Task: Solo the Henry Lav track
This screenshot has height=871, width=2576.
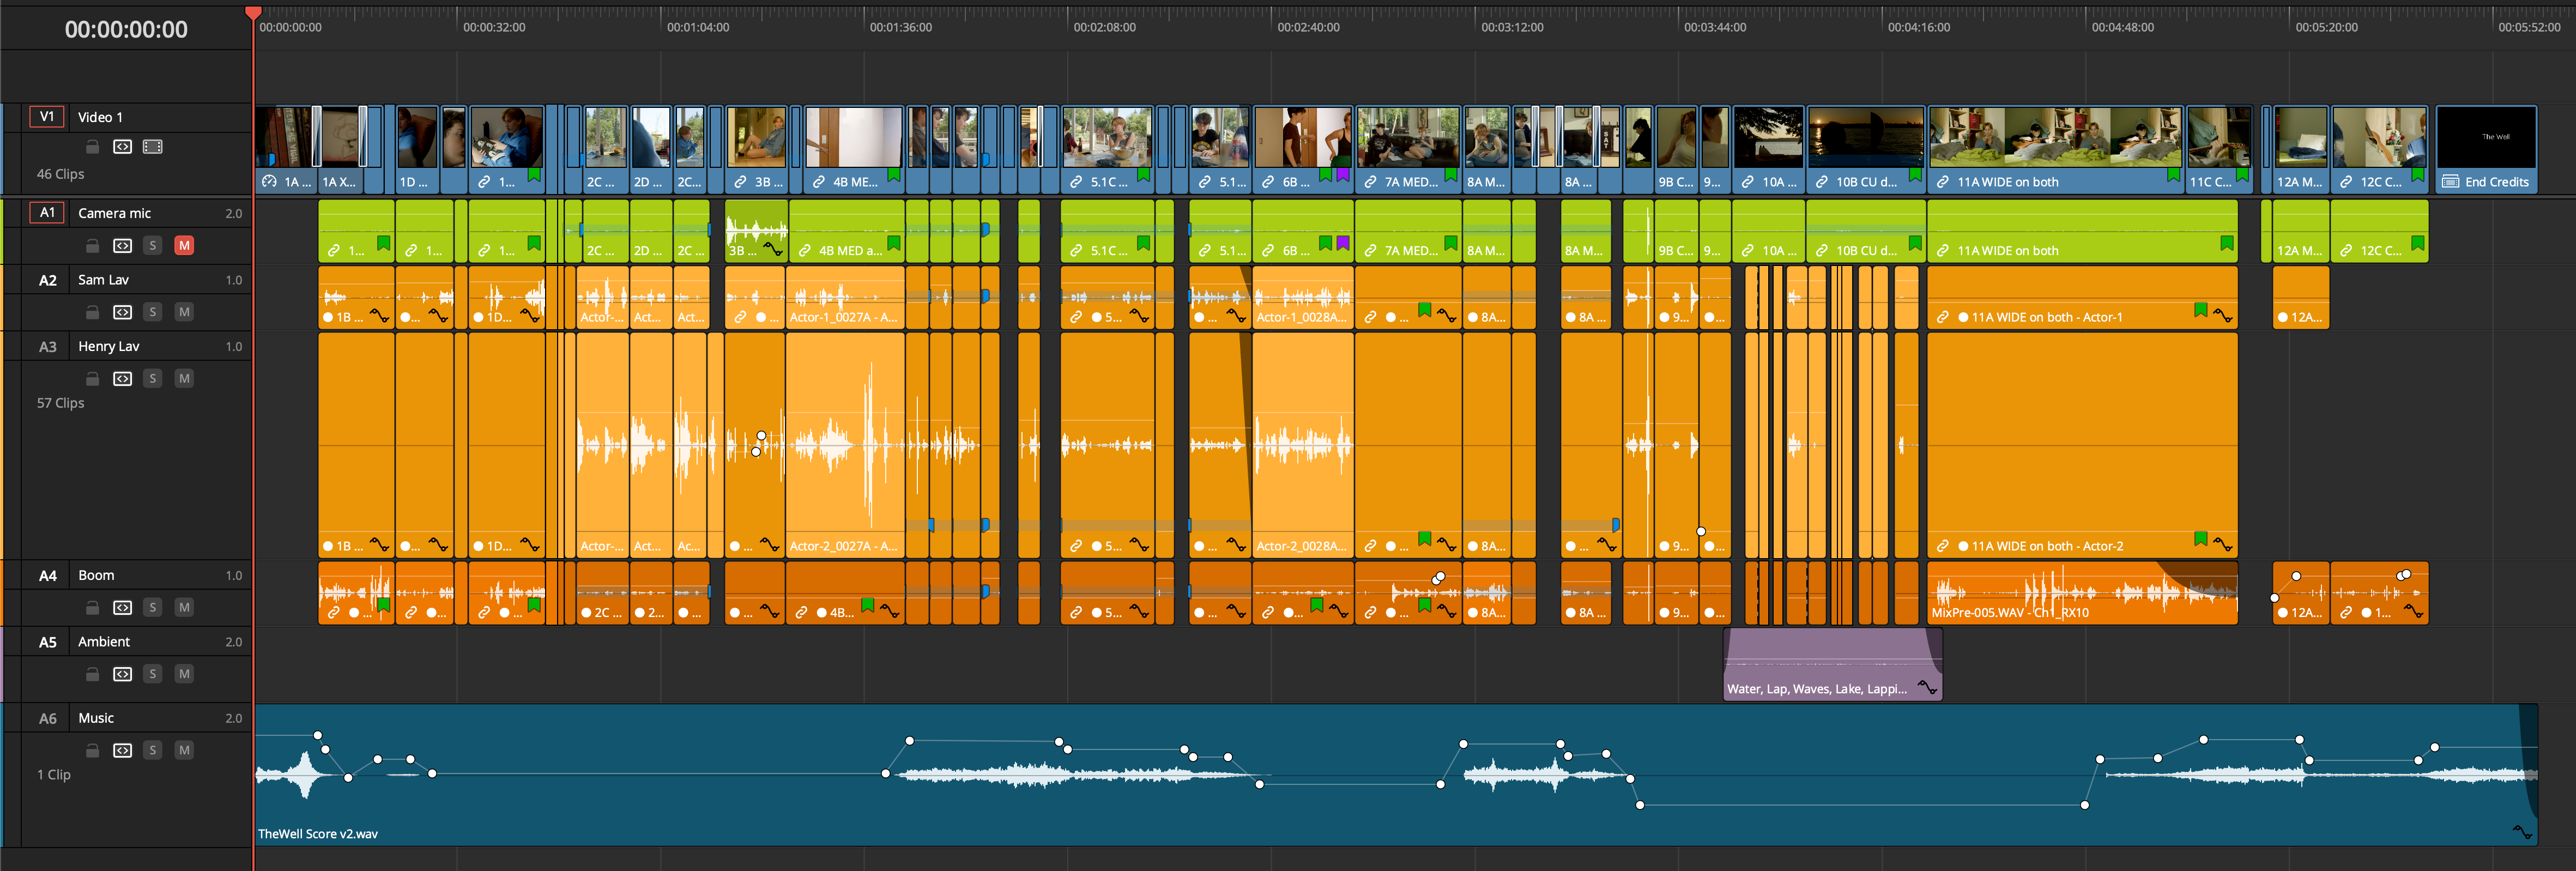Action: [152, 378]
